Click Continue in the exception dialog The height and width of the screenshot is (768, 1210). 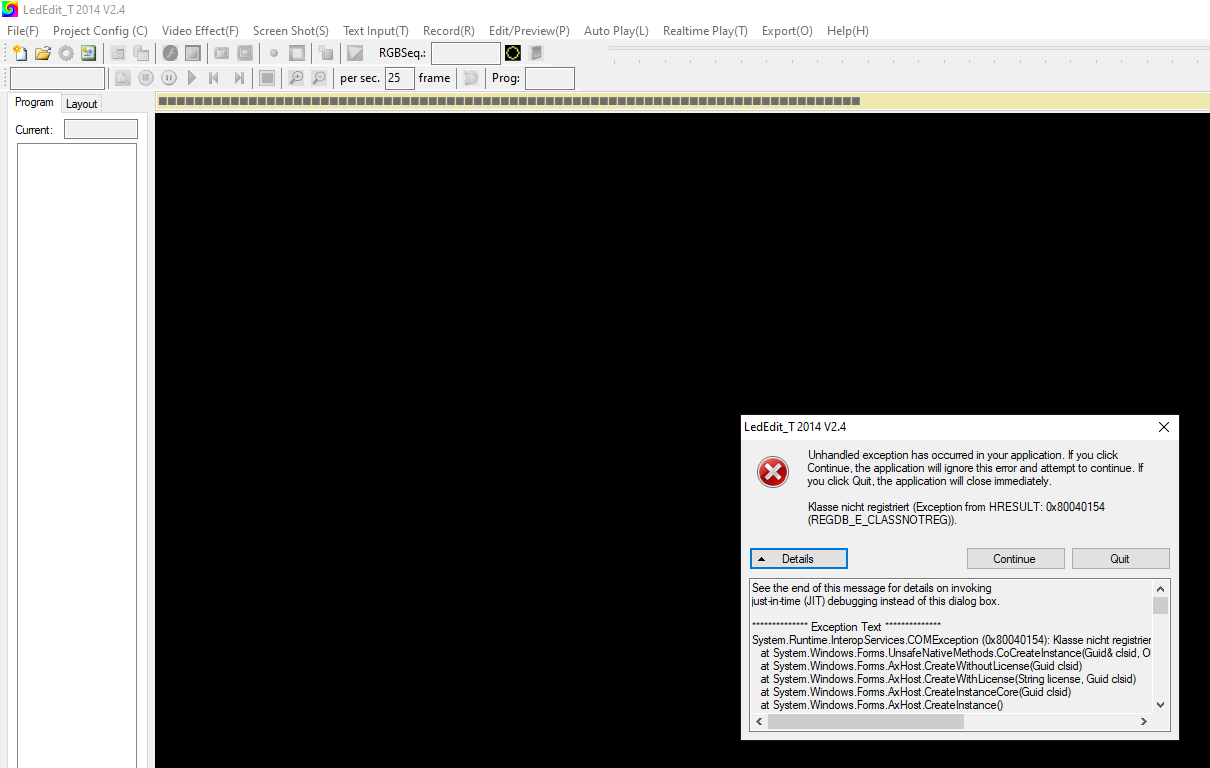(x=1014, y=559)
